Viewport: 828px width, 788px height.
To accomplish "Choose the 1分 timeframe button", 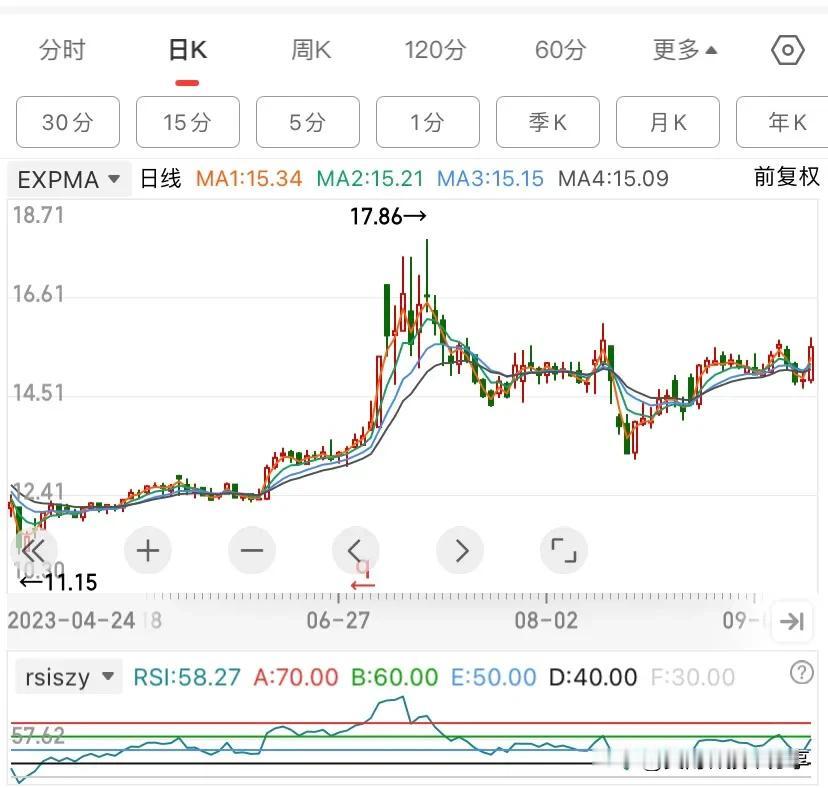I will (428, 122).
